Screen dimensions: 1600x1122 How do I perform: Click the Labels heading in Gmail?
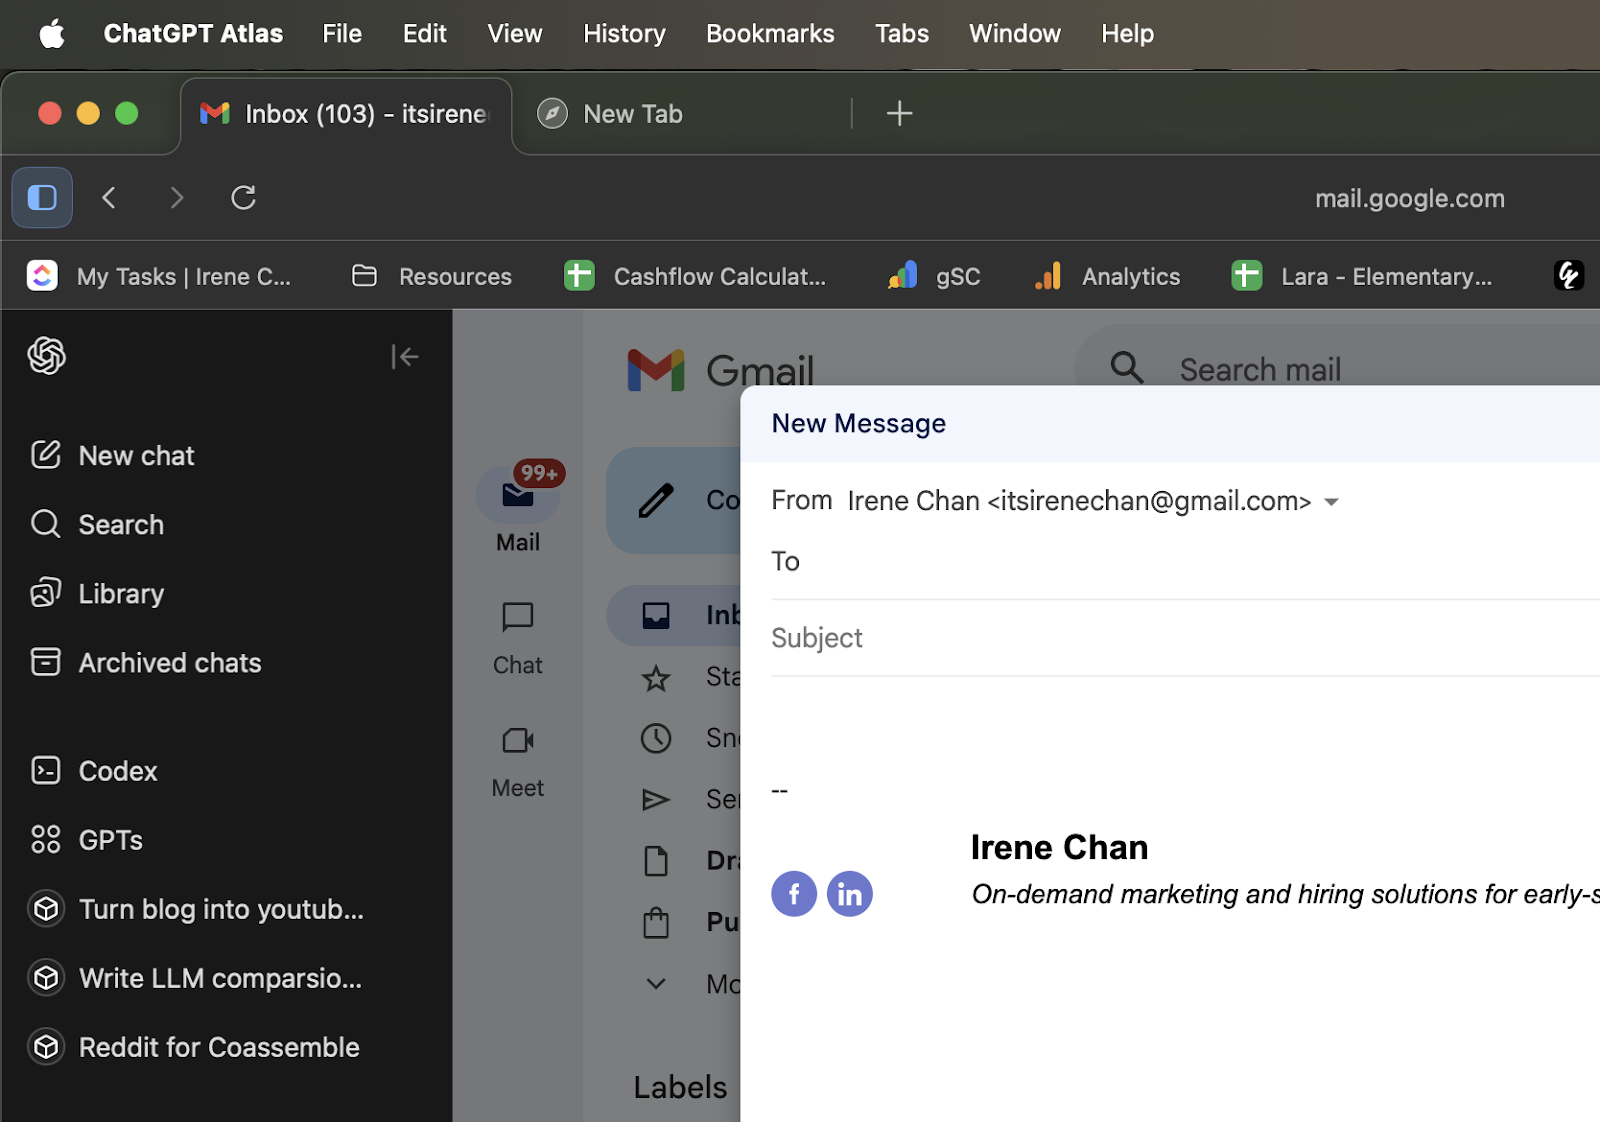[x=680, y=1087]
